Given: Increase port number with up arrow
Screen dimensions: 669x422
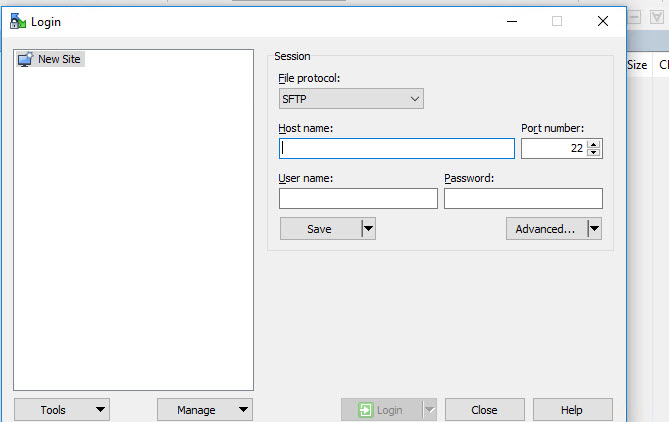Looking at the screenshot, I should click(x=595, y=144).
